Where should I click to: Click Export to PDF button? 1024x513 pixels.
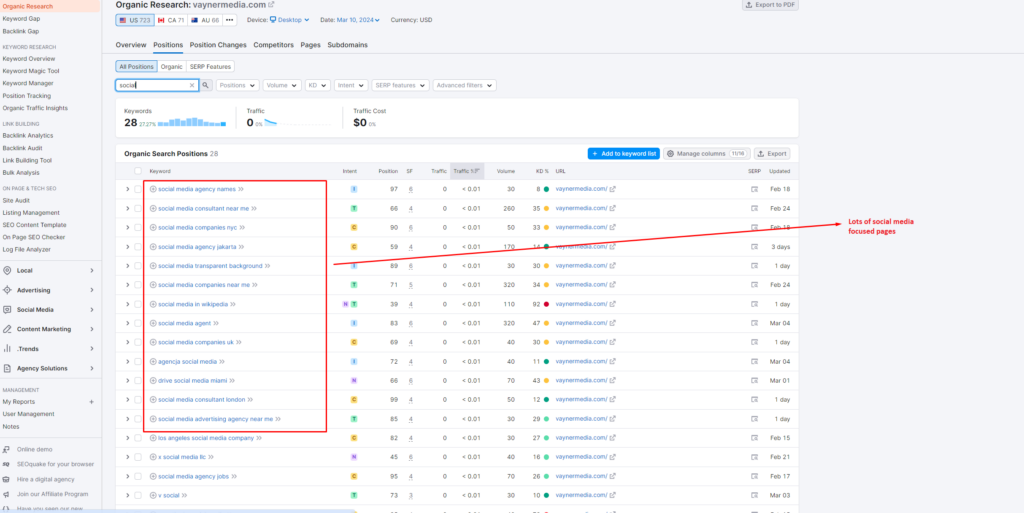770,5
